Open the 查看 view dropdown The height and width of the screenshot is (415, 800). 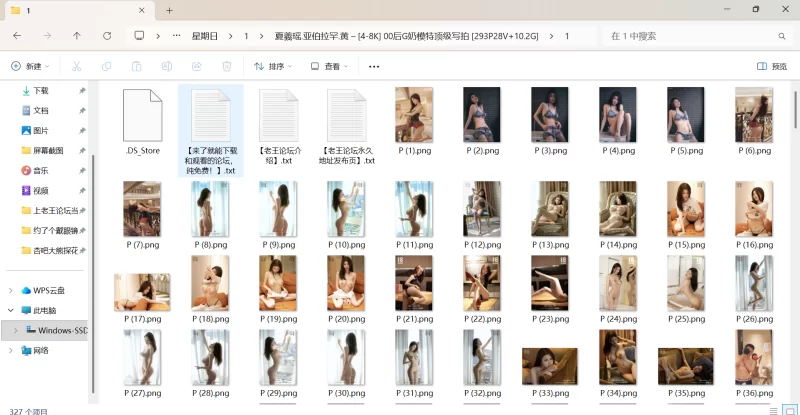click(x=329, y=66)
